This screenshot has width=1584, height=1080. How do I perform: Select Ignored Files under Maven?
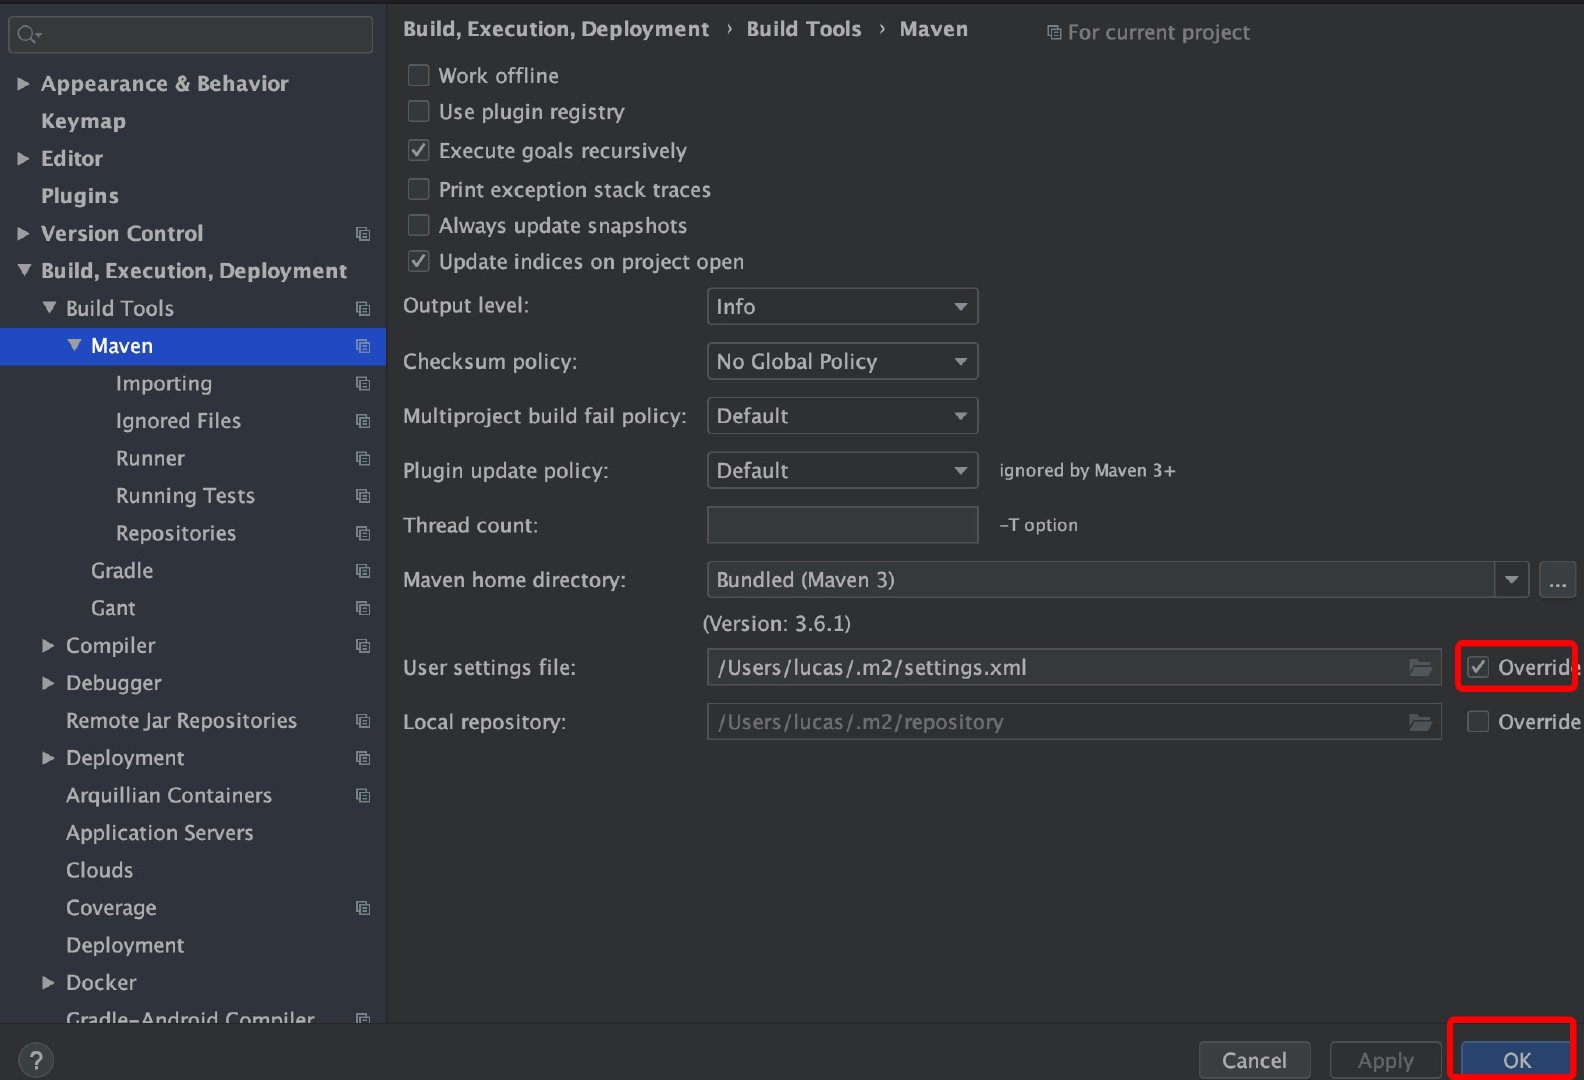[x=178, y=421]
